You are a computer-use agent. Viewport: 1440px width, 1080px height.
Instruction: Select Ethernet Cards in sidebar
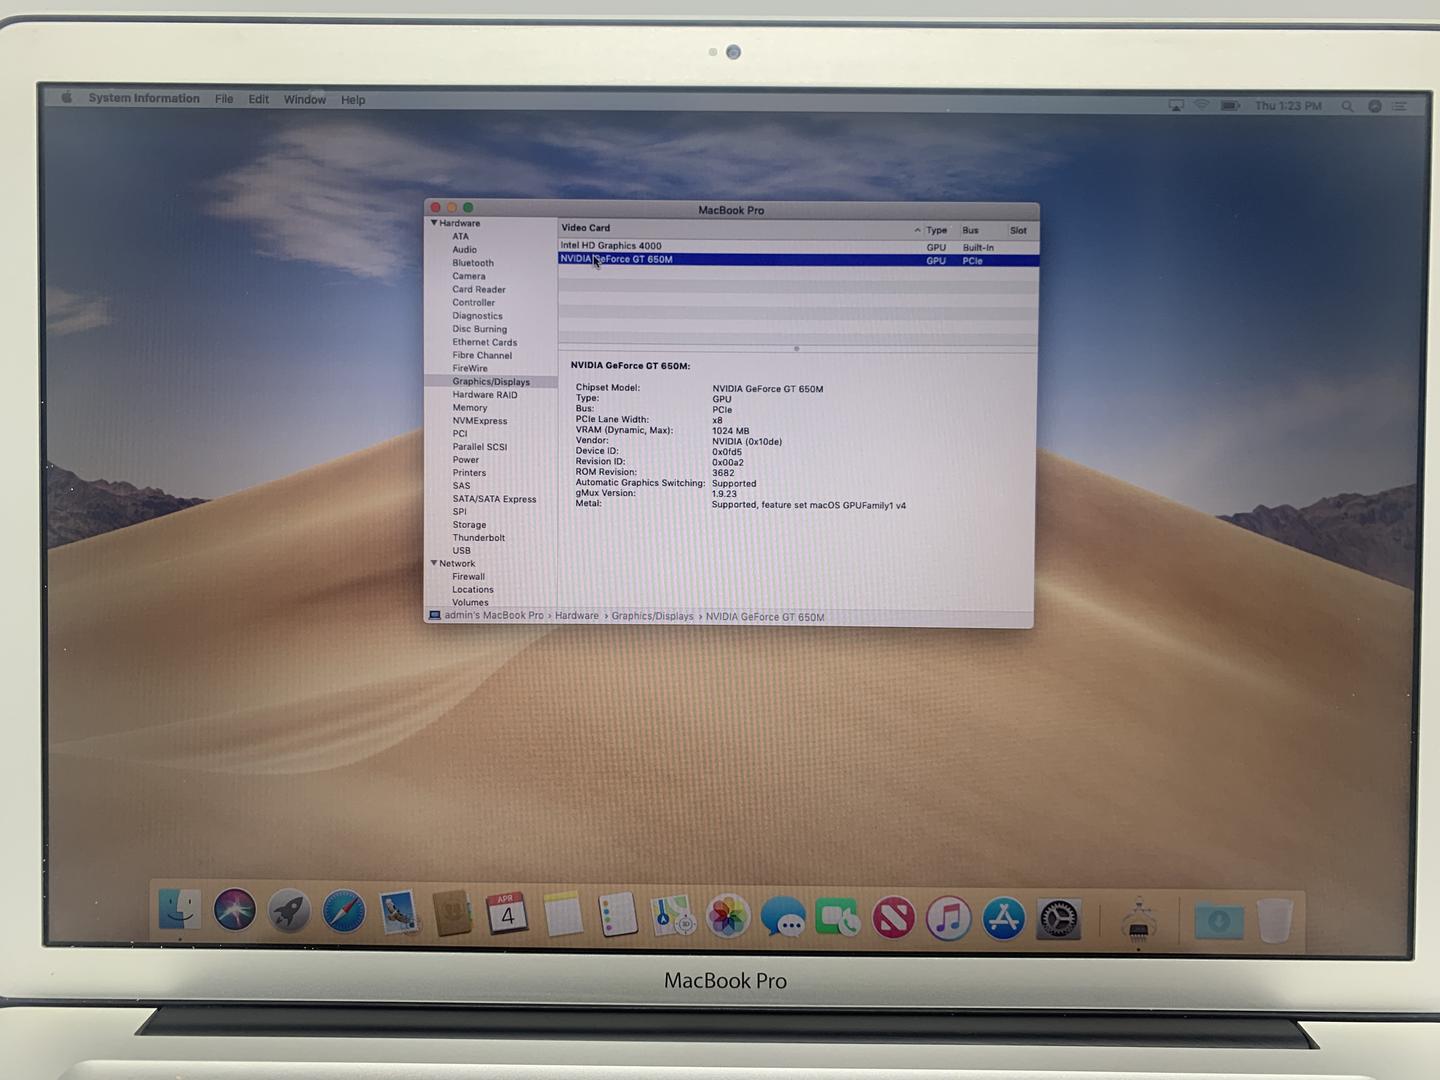click(x=485, y=342)
